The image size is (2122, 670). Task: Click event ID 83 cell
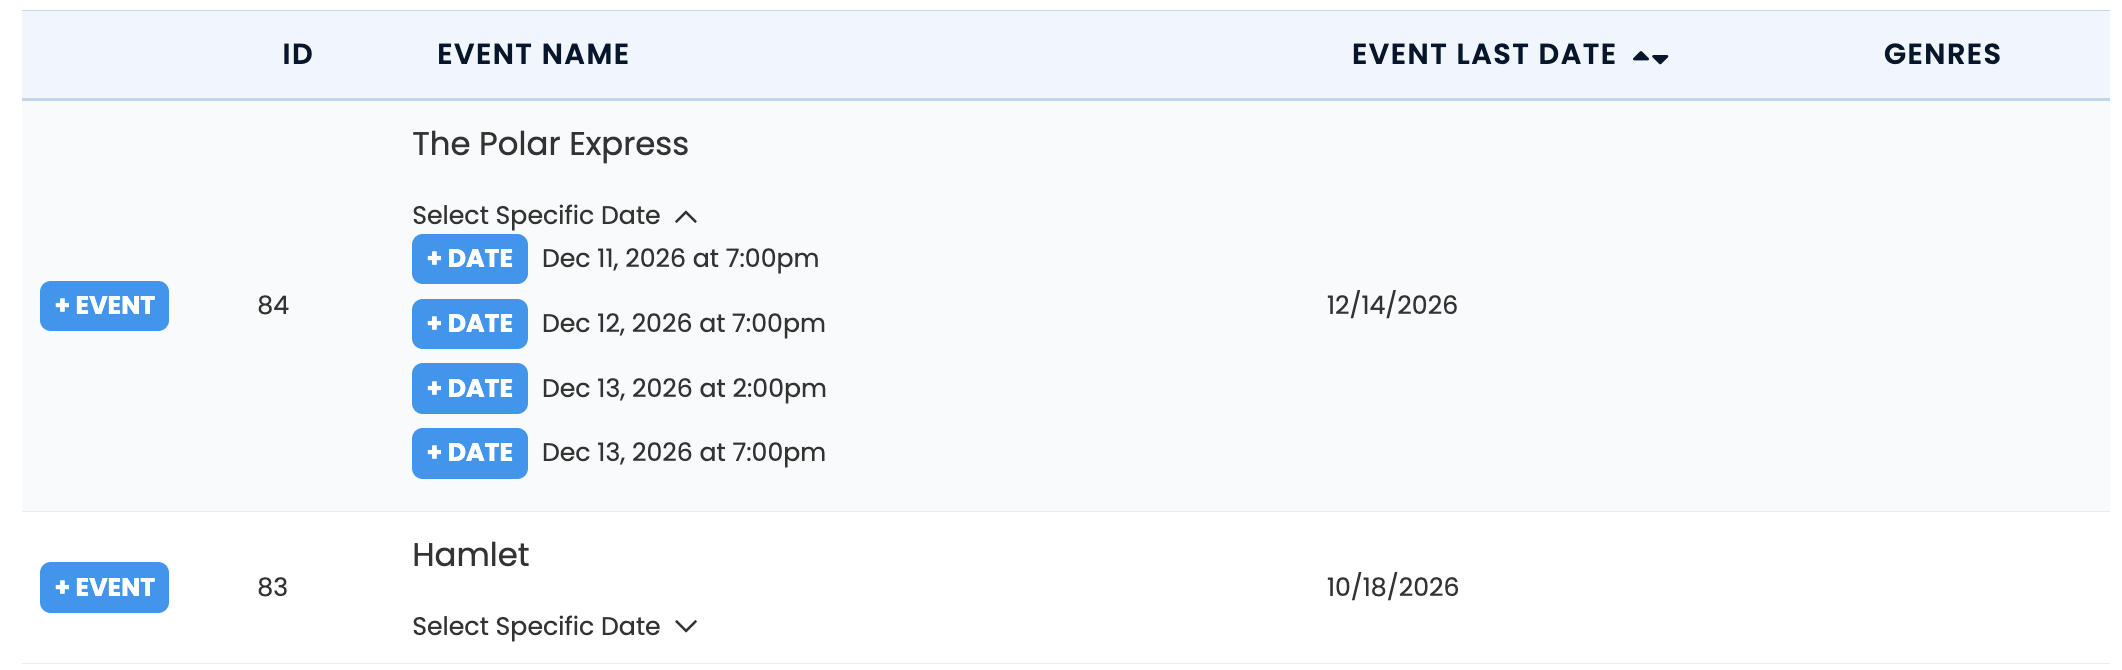coord(272,587)
